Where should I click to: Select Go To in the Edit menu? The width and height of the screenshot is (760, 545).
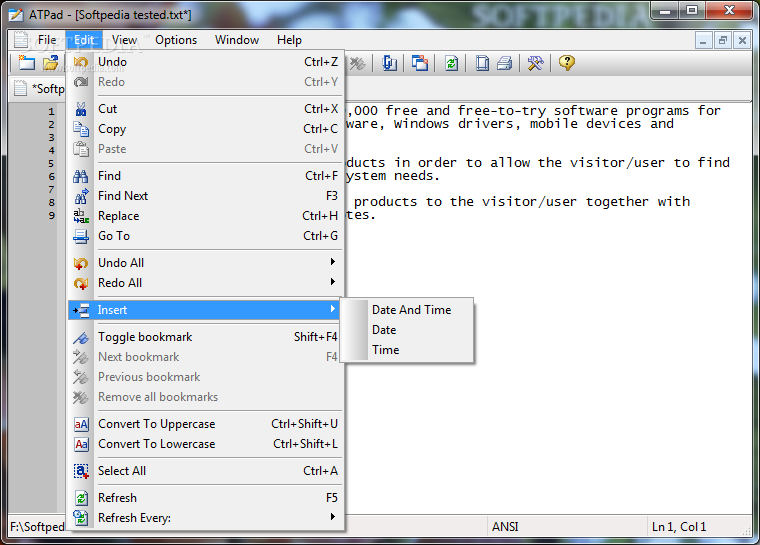(206, 236)
